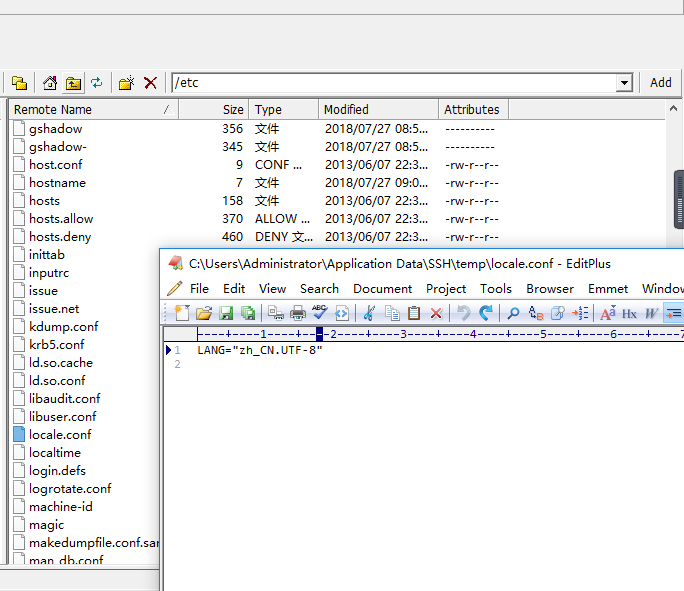Create a new remote folder
Viewport: 684px width, 591px height.
pos(127,82)
